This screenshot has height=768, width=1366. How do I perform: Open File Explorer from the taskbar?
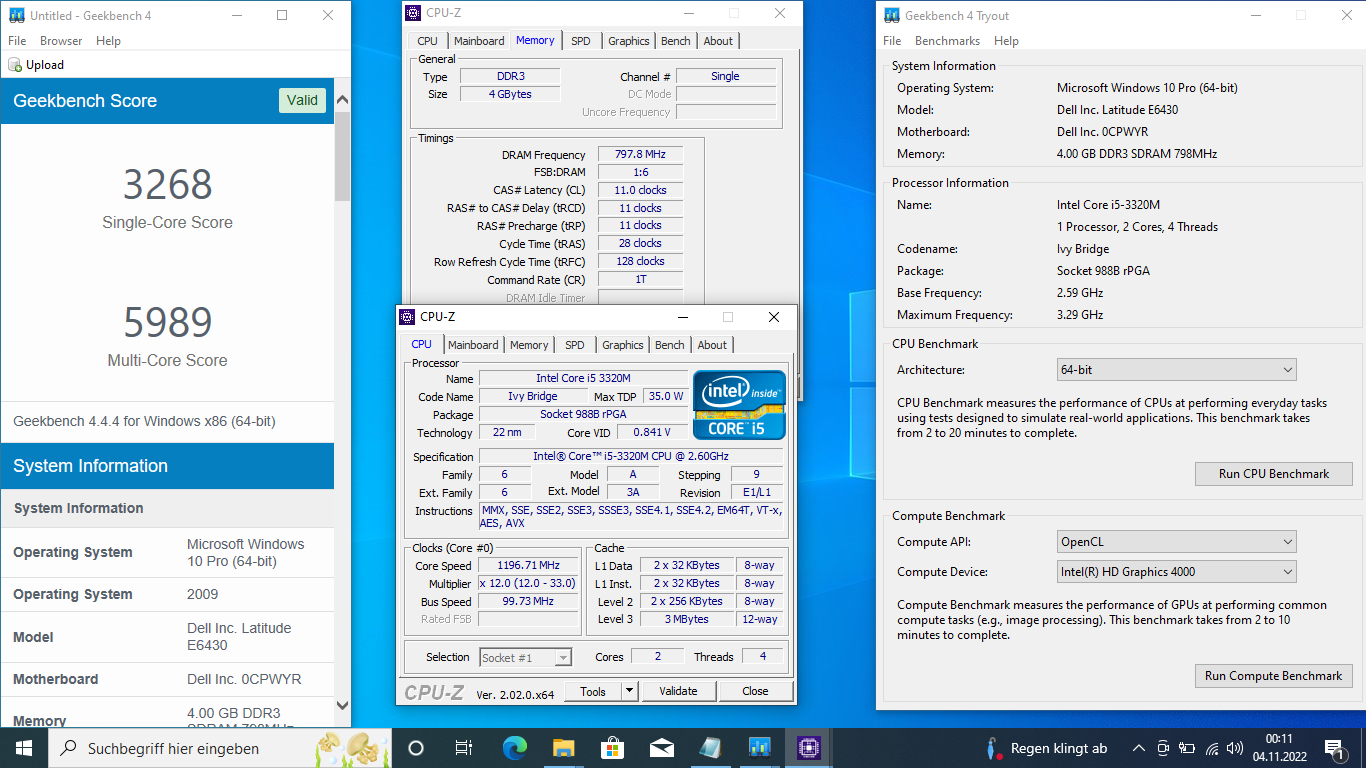(563, 747)
